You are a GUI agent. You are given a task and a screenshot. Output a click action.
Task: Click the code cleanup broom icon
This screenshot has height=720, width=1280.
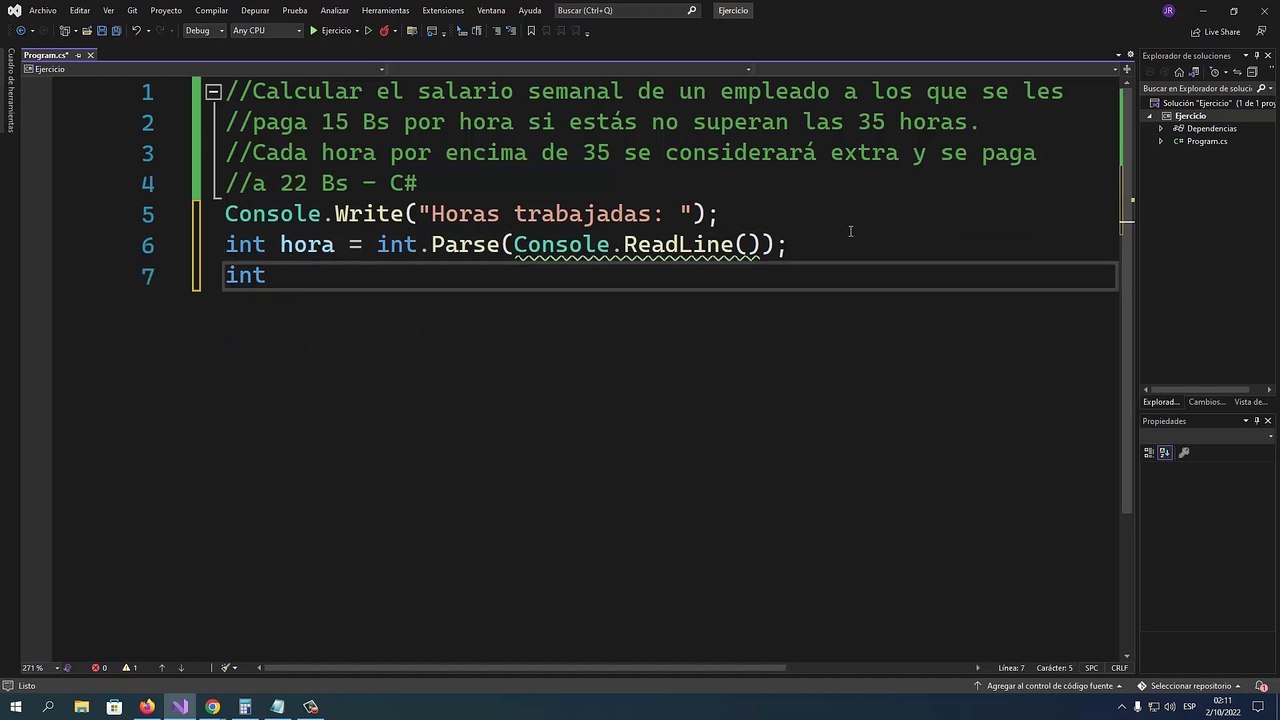coord(226,668)
